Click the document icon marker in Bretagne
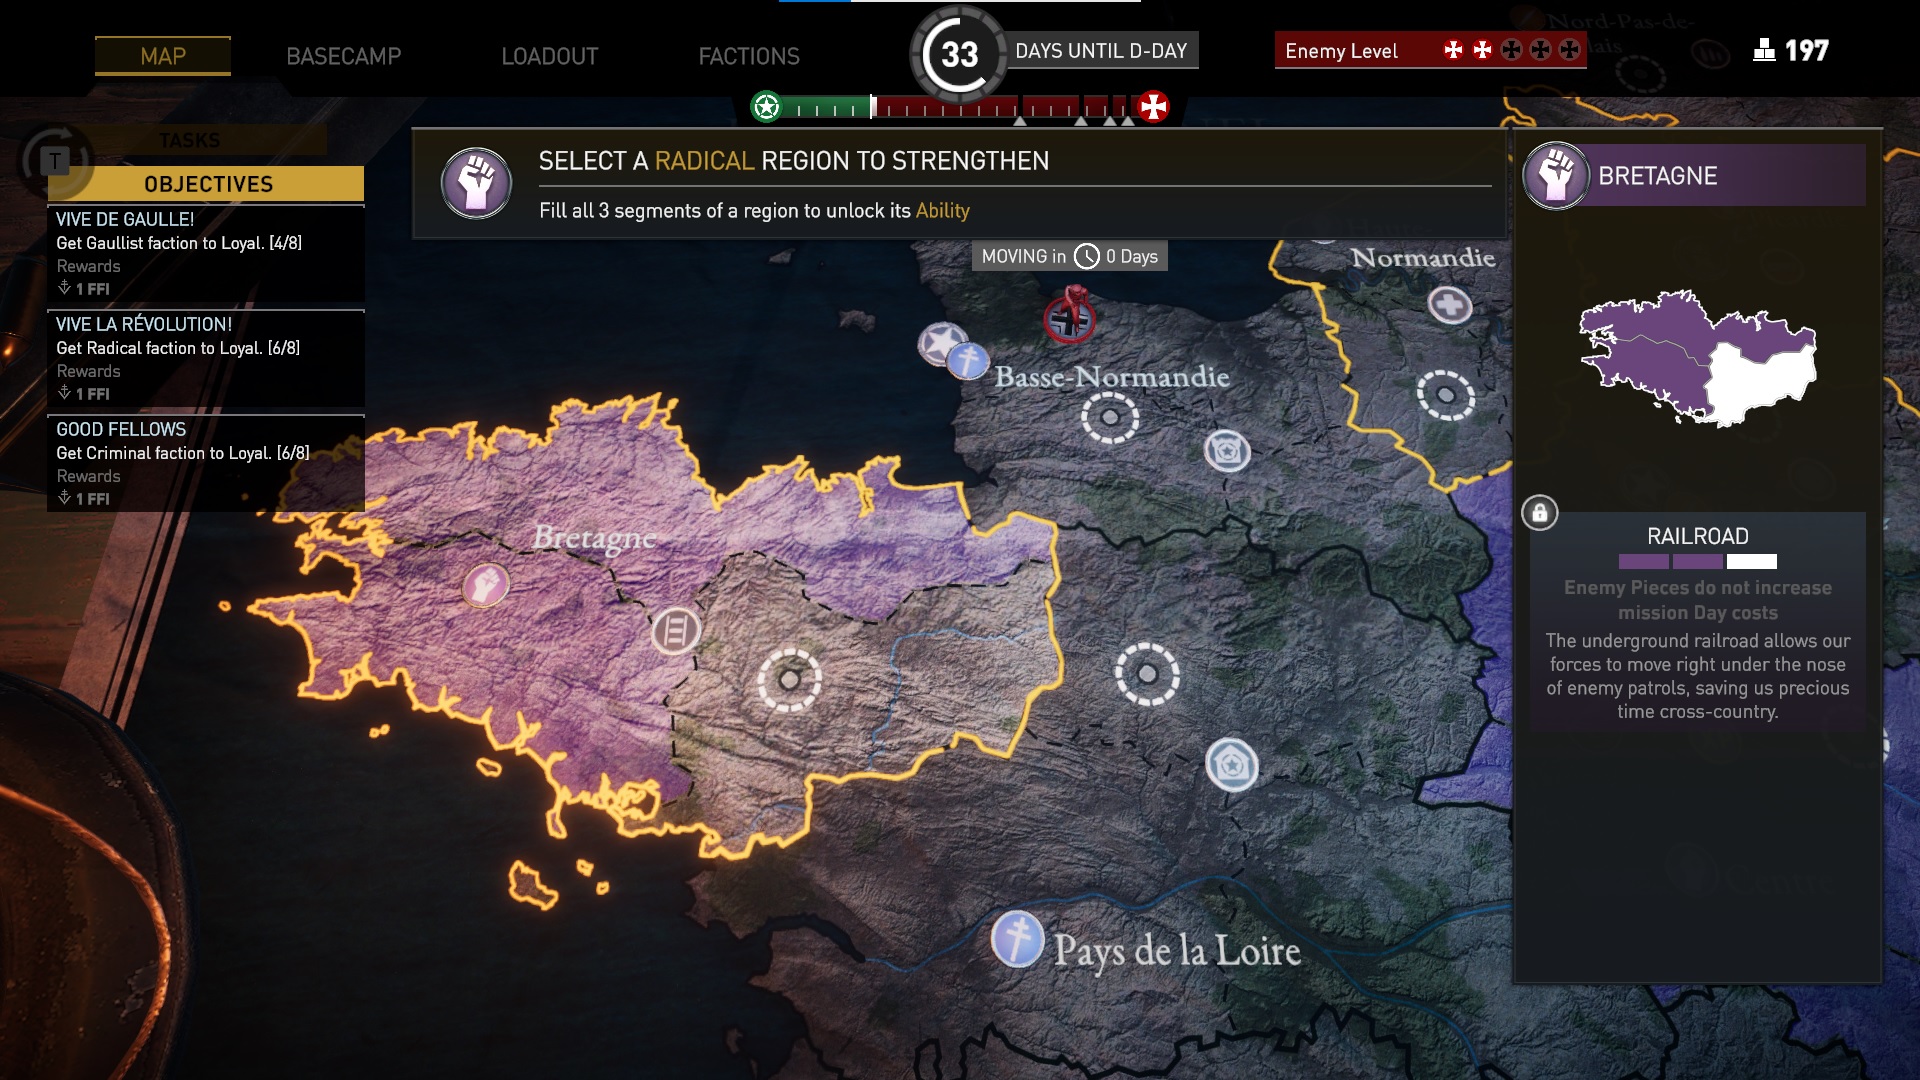The height and width of the screenshot is (1080, 1920). click(x=676, y=631)
